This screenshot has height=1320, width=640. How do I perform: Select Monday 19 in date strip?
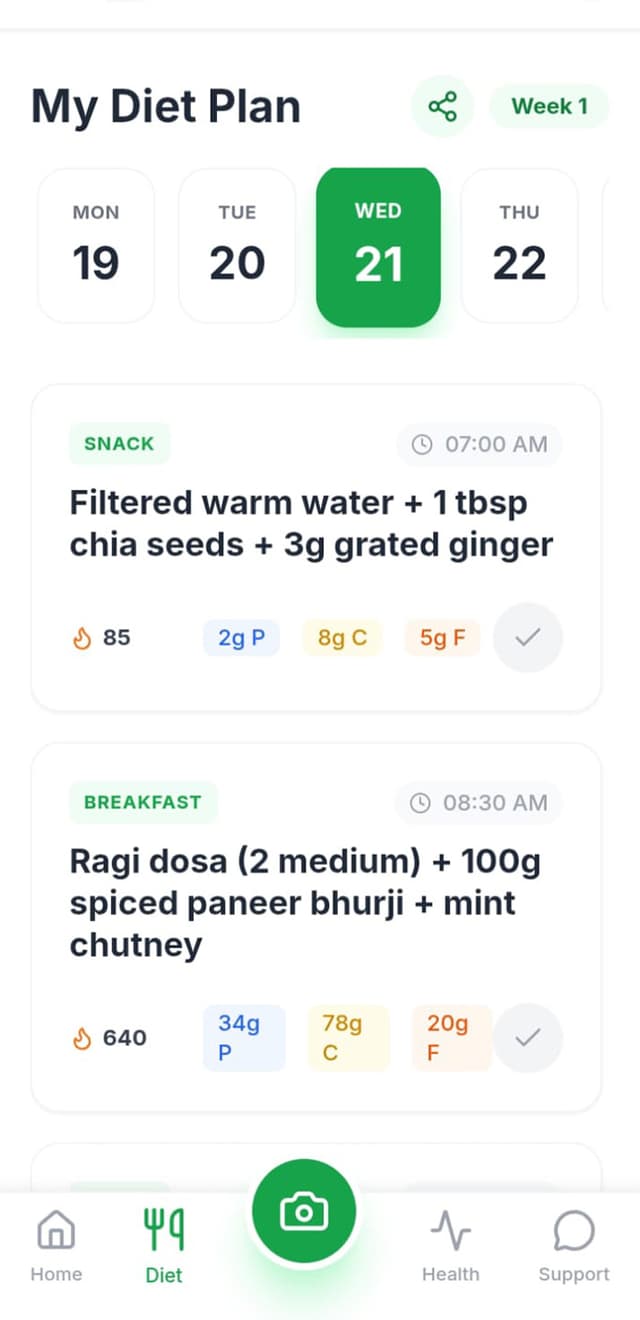point(96,245)
